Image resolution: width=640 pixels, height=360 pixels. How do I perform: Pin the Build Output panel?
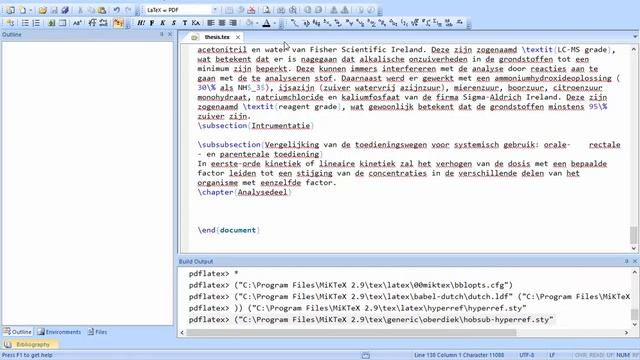(x=627, y=261)
